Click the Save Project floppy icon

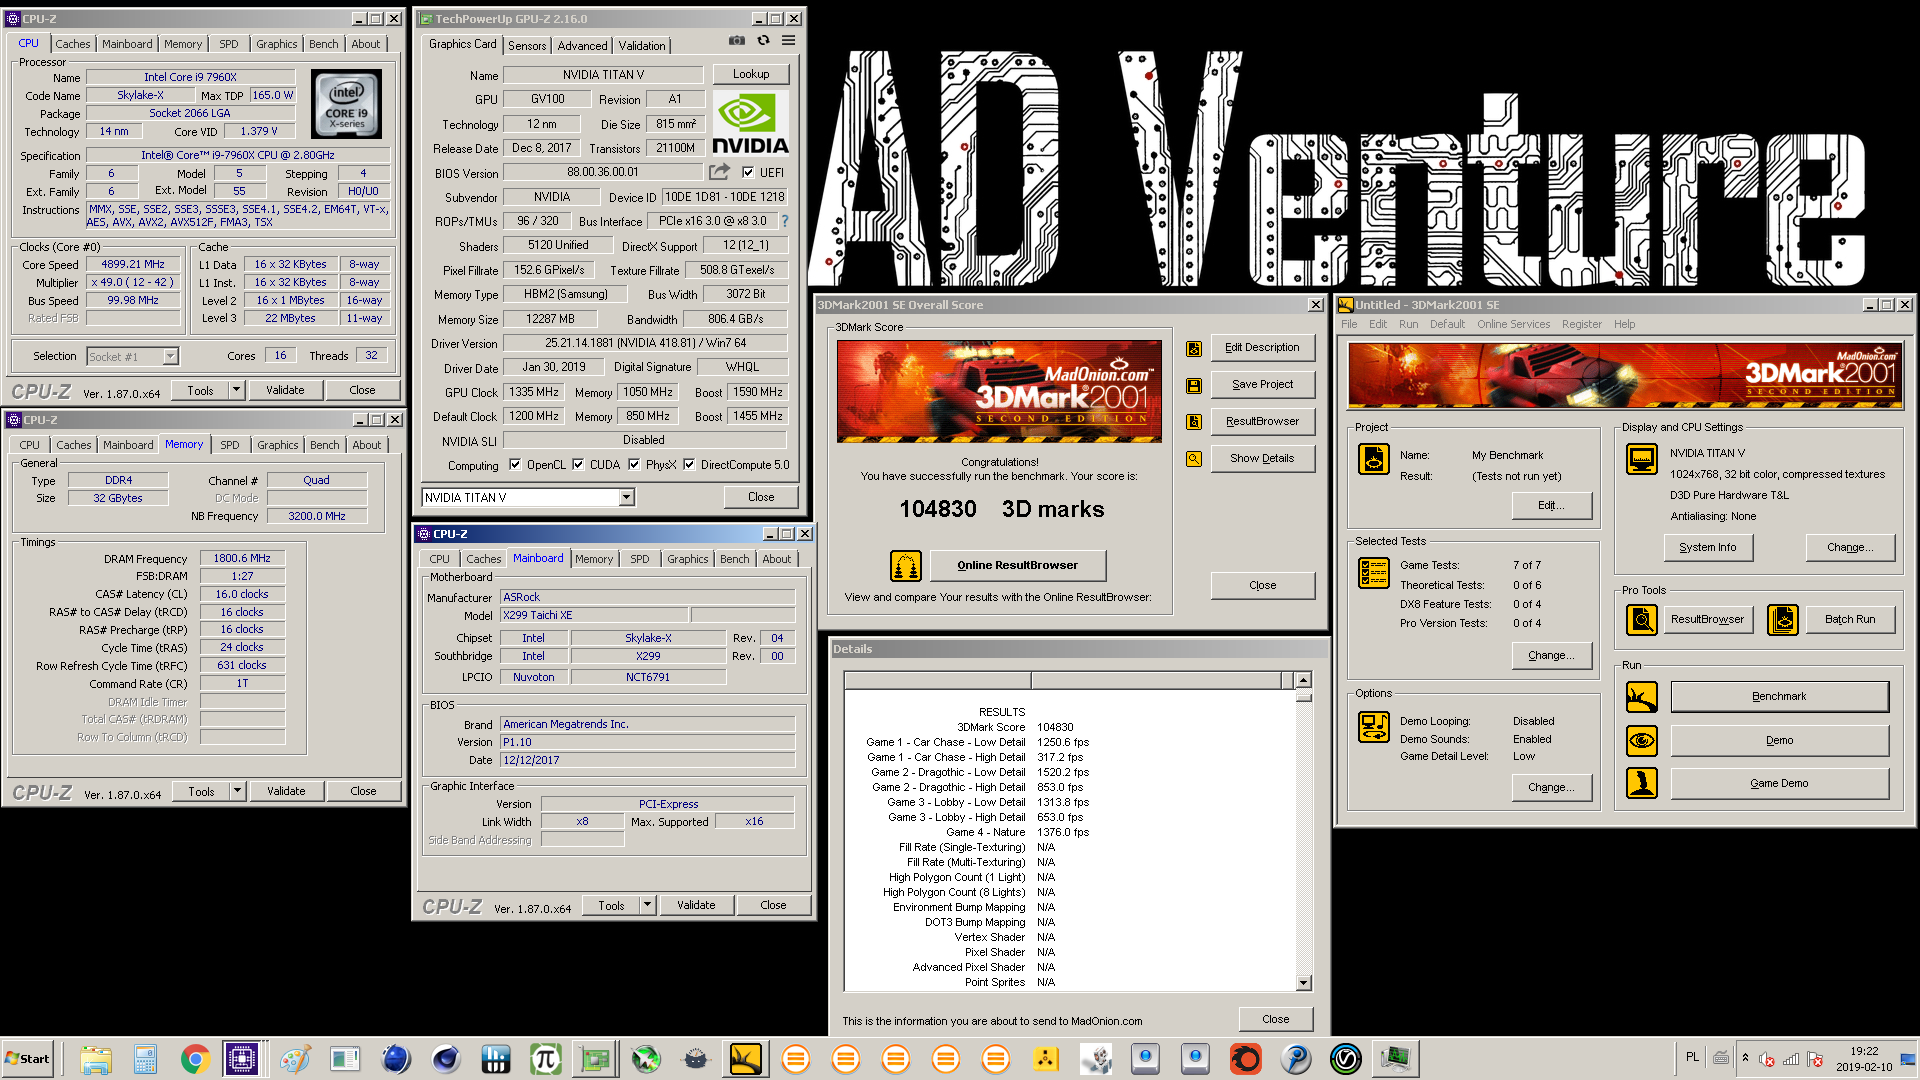coord(1194,385)
